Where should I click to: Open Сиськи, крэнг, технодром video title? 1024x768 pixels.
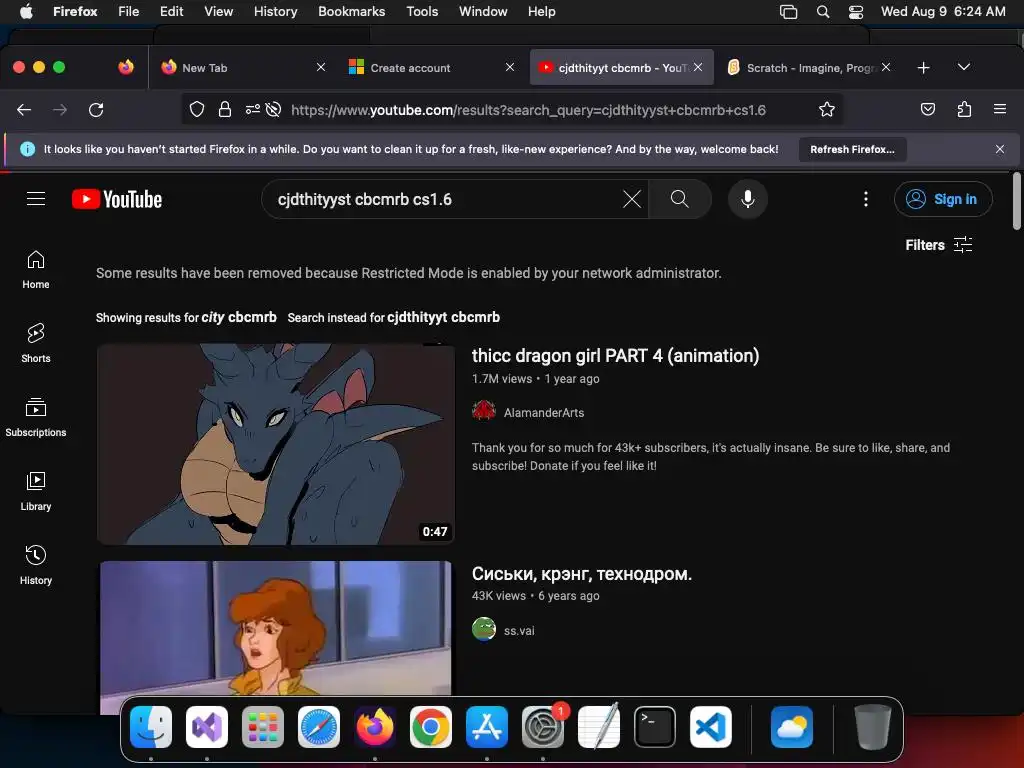point(581,574)
